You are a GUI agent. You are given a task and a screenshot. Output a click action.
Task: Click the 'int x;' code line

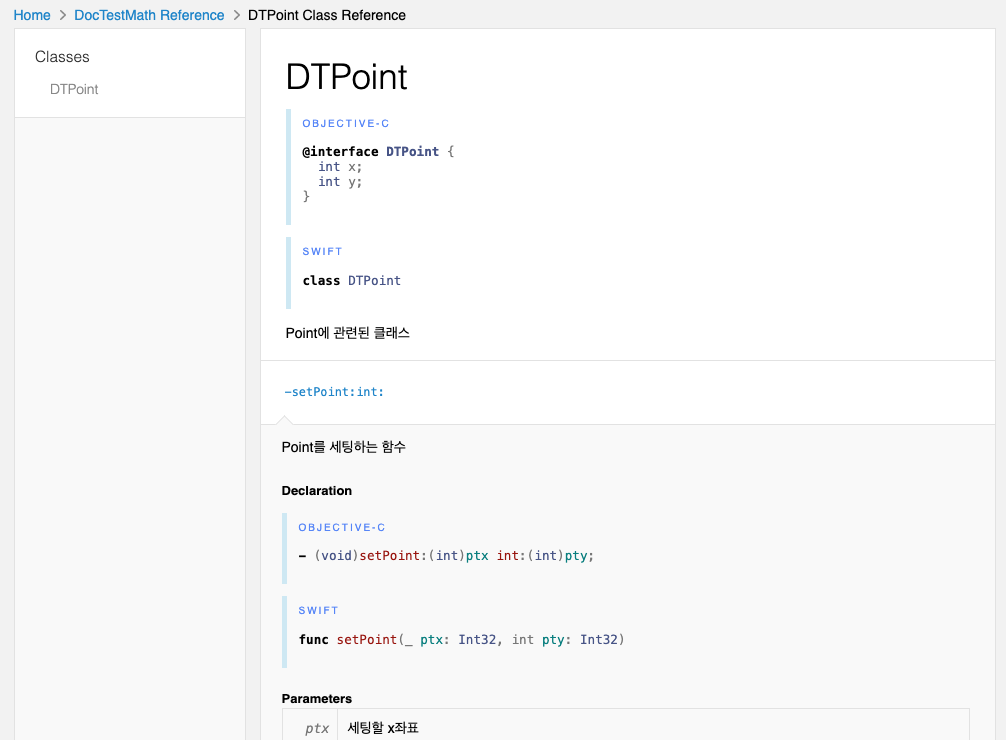coord(340,167)
